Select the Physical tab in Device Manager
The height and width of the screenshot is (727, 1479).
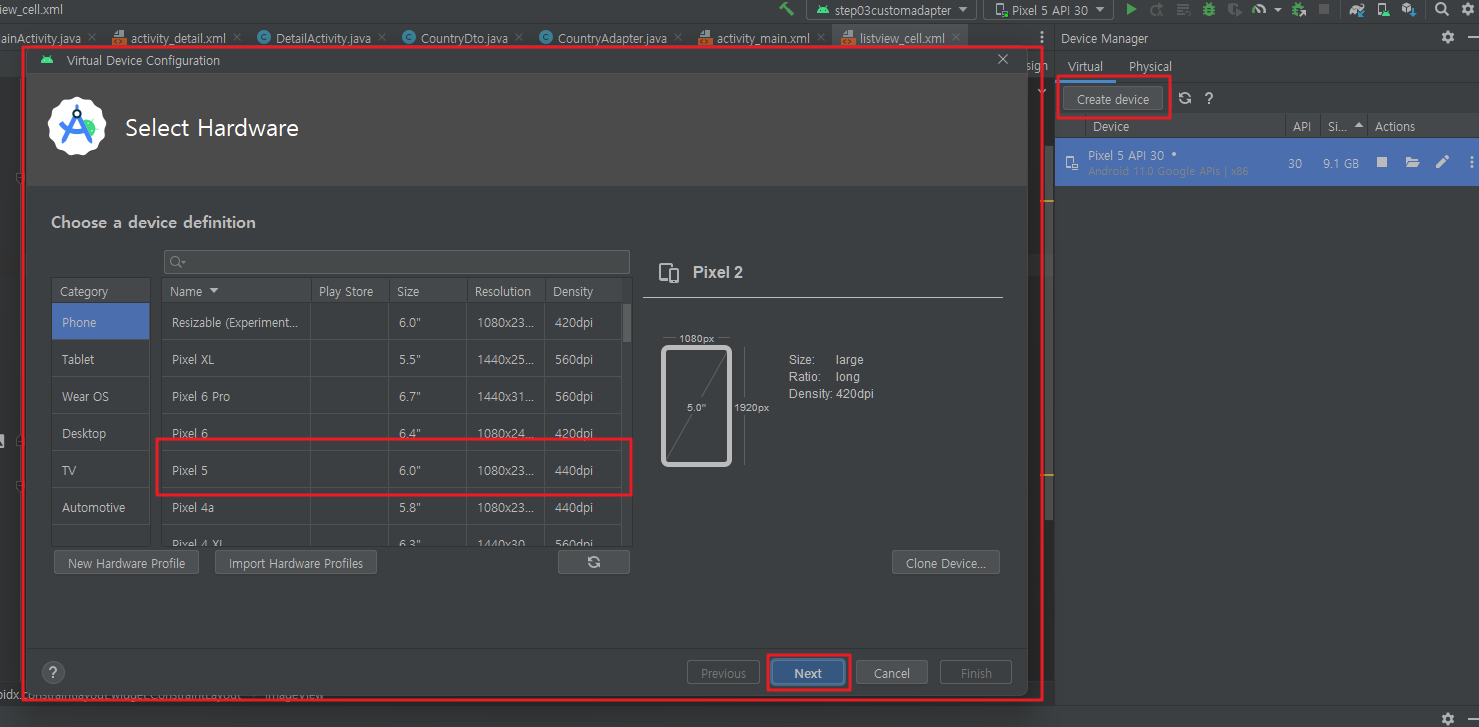[x=1150, y=66]
